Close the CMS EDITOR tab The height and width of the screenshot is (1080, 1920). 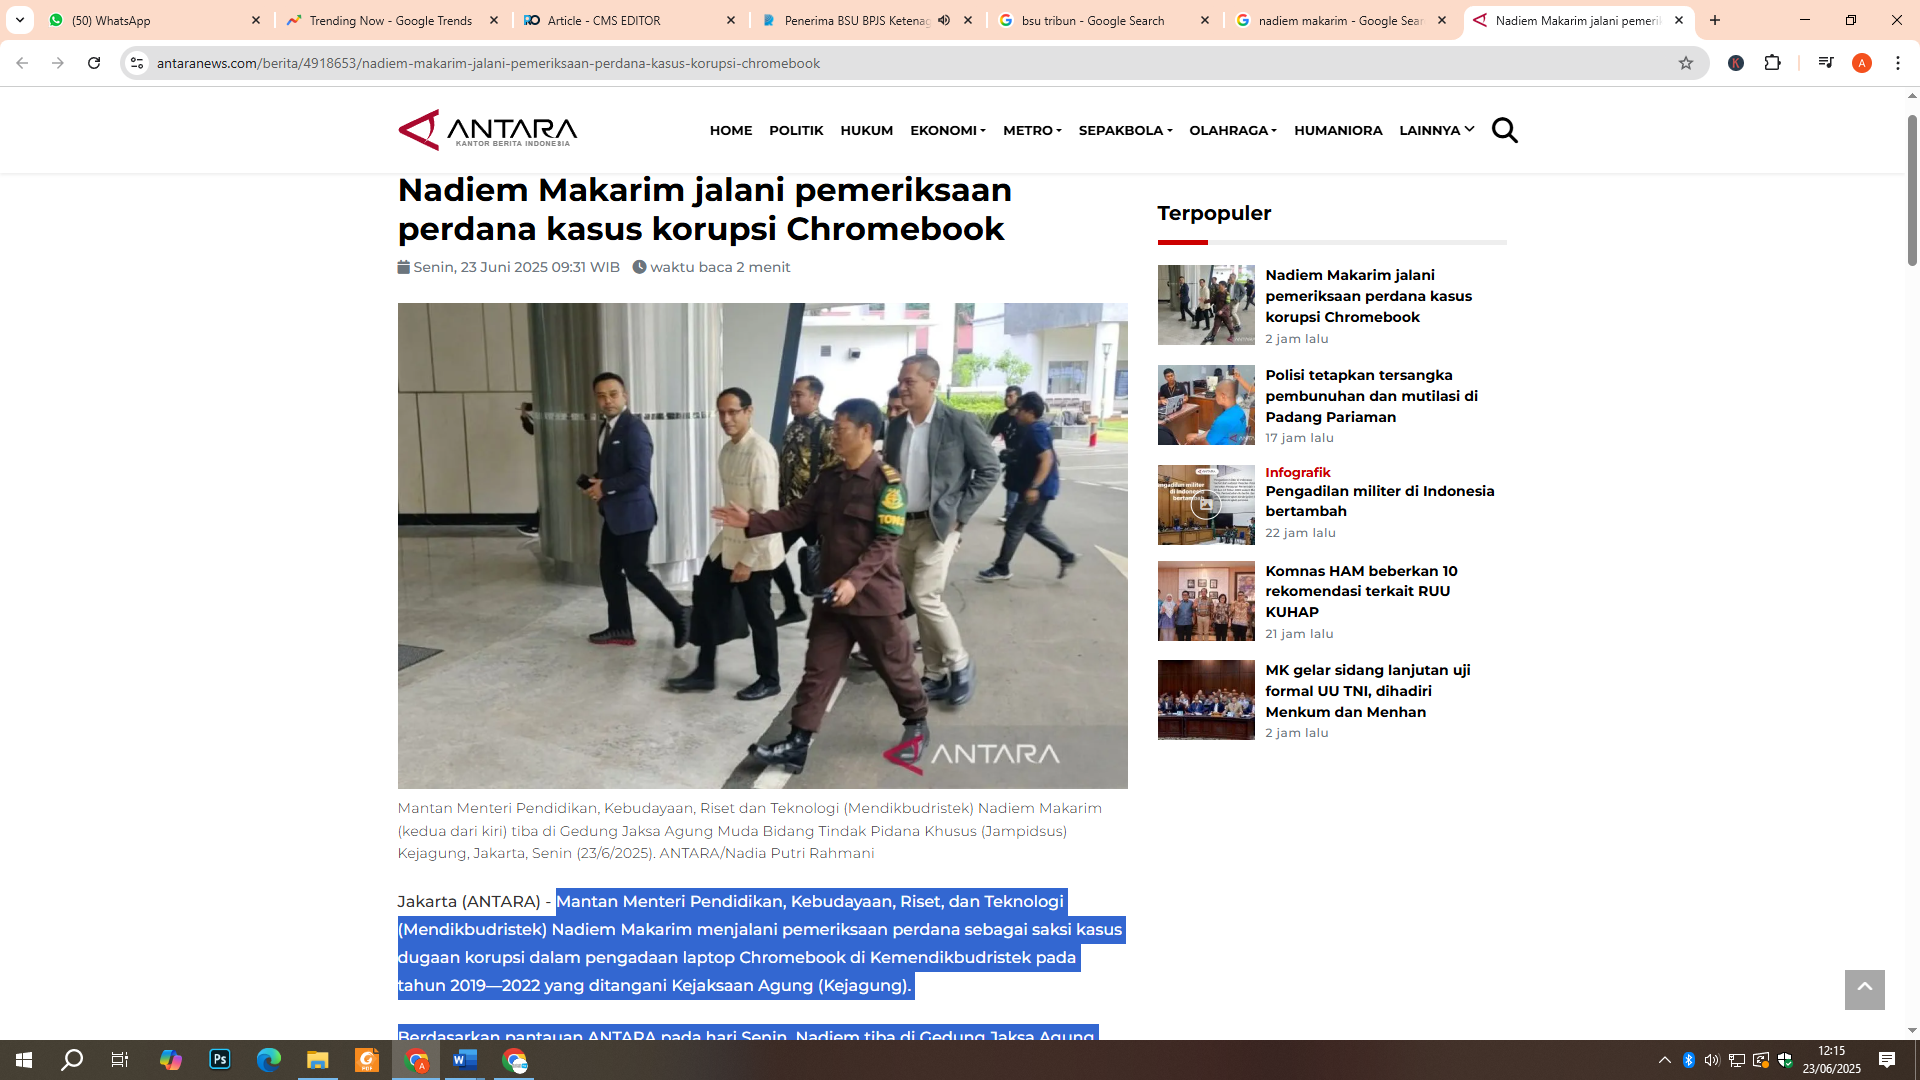tap(731, 20)
